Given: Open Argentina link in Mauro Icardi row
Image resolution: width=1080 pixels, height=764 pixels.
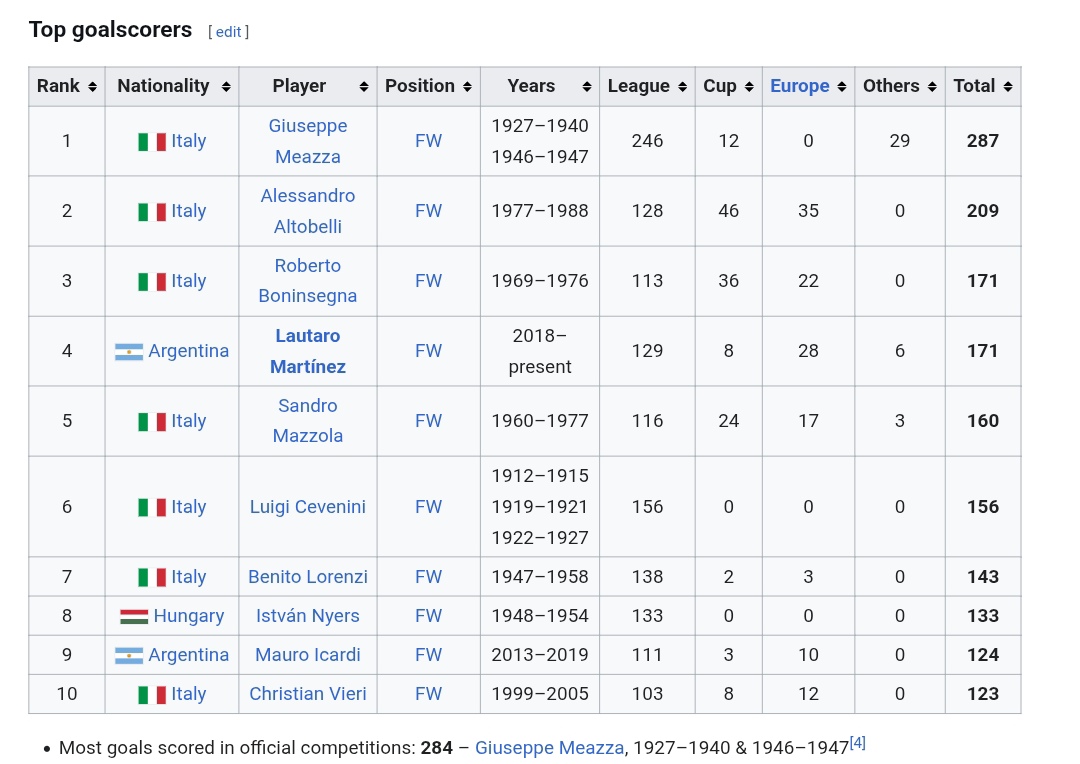Looking at the screenshot, I should [x=188, y=655].
